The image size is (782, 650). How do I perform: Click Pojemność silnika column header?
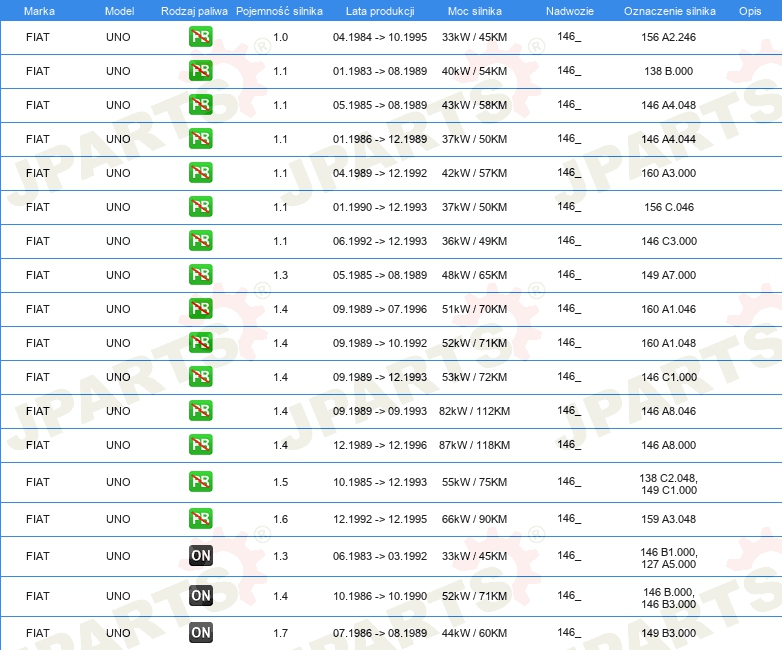pos(279,11)
